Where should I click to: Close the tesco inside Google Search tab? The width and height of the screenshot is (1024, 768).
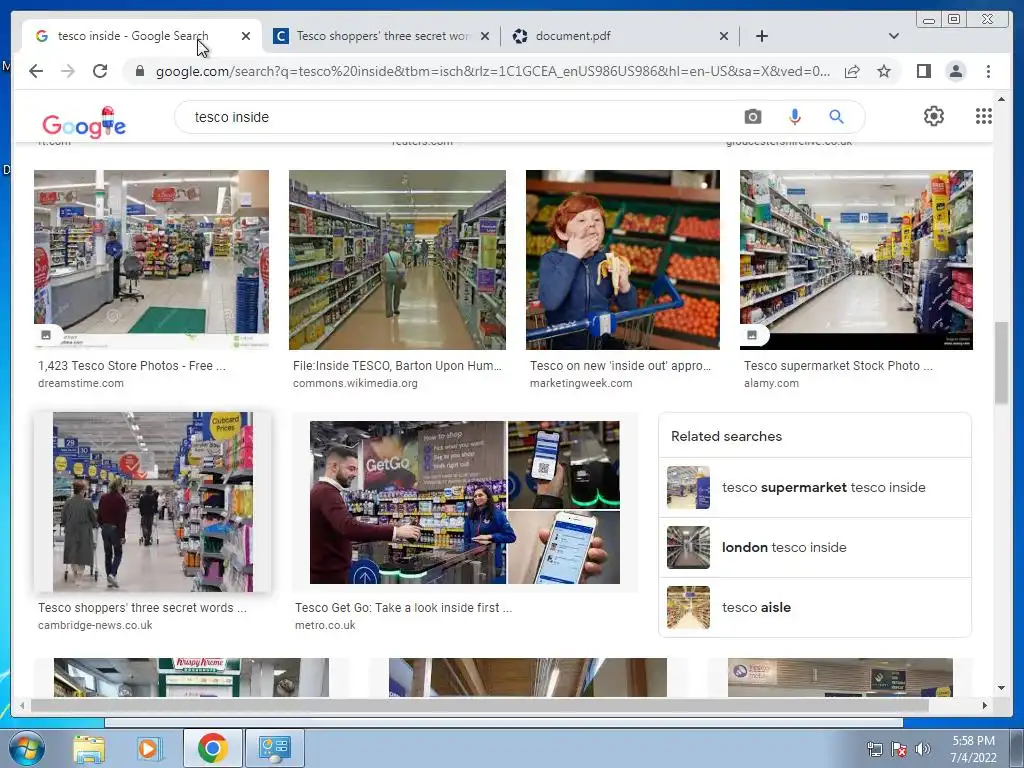click(246, 36)
